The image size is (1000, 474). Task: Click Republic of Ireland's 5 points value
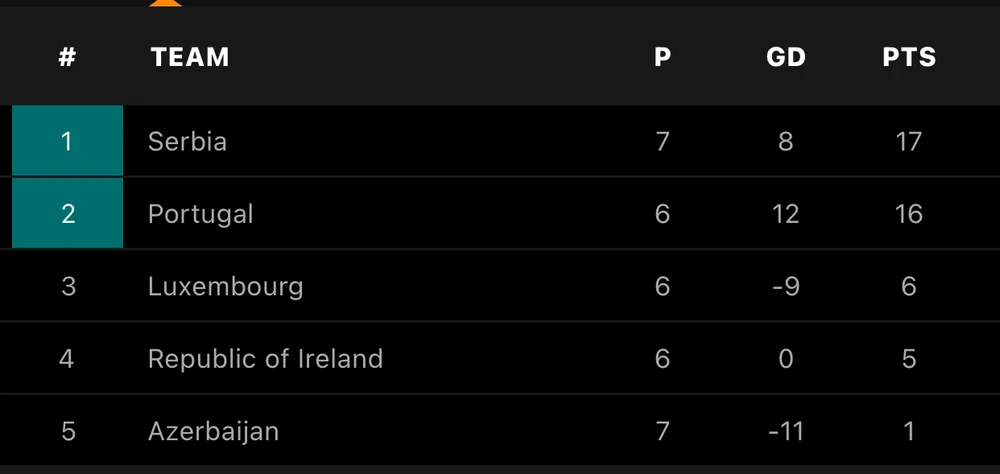[x=909, y=359]
